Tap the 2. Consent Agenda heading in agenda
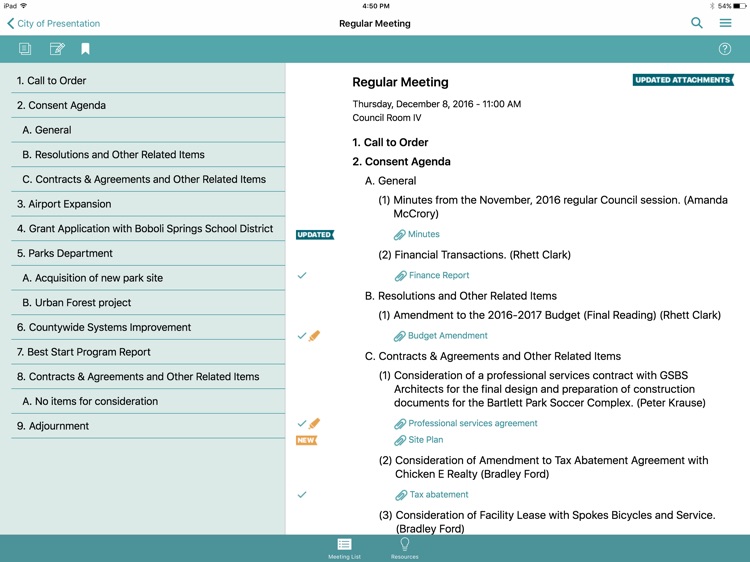This screenshot has height=562, width=750. click(401, 162)
